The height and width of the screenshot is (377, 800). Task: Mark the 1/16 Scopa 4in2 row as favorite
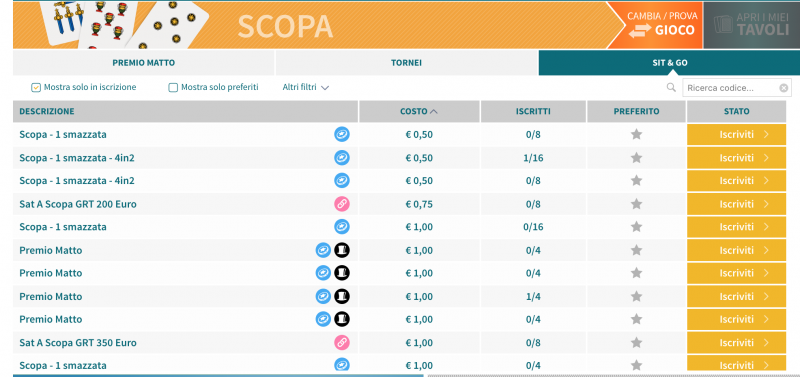pyautogui.click(x=636, y=158)
